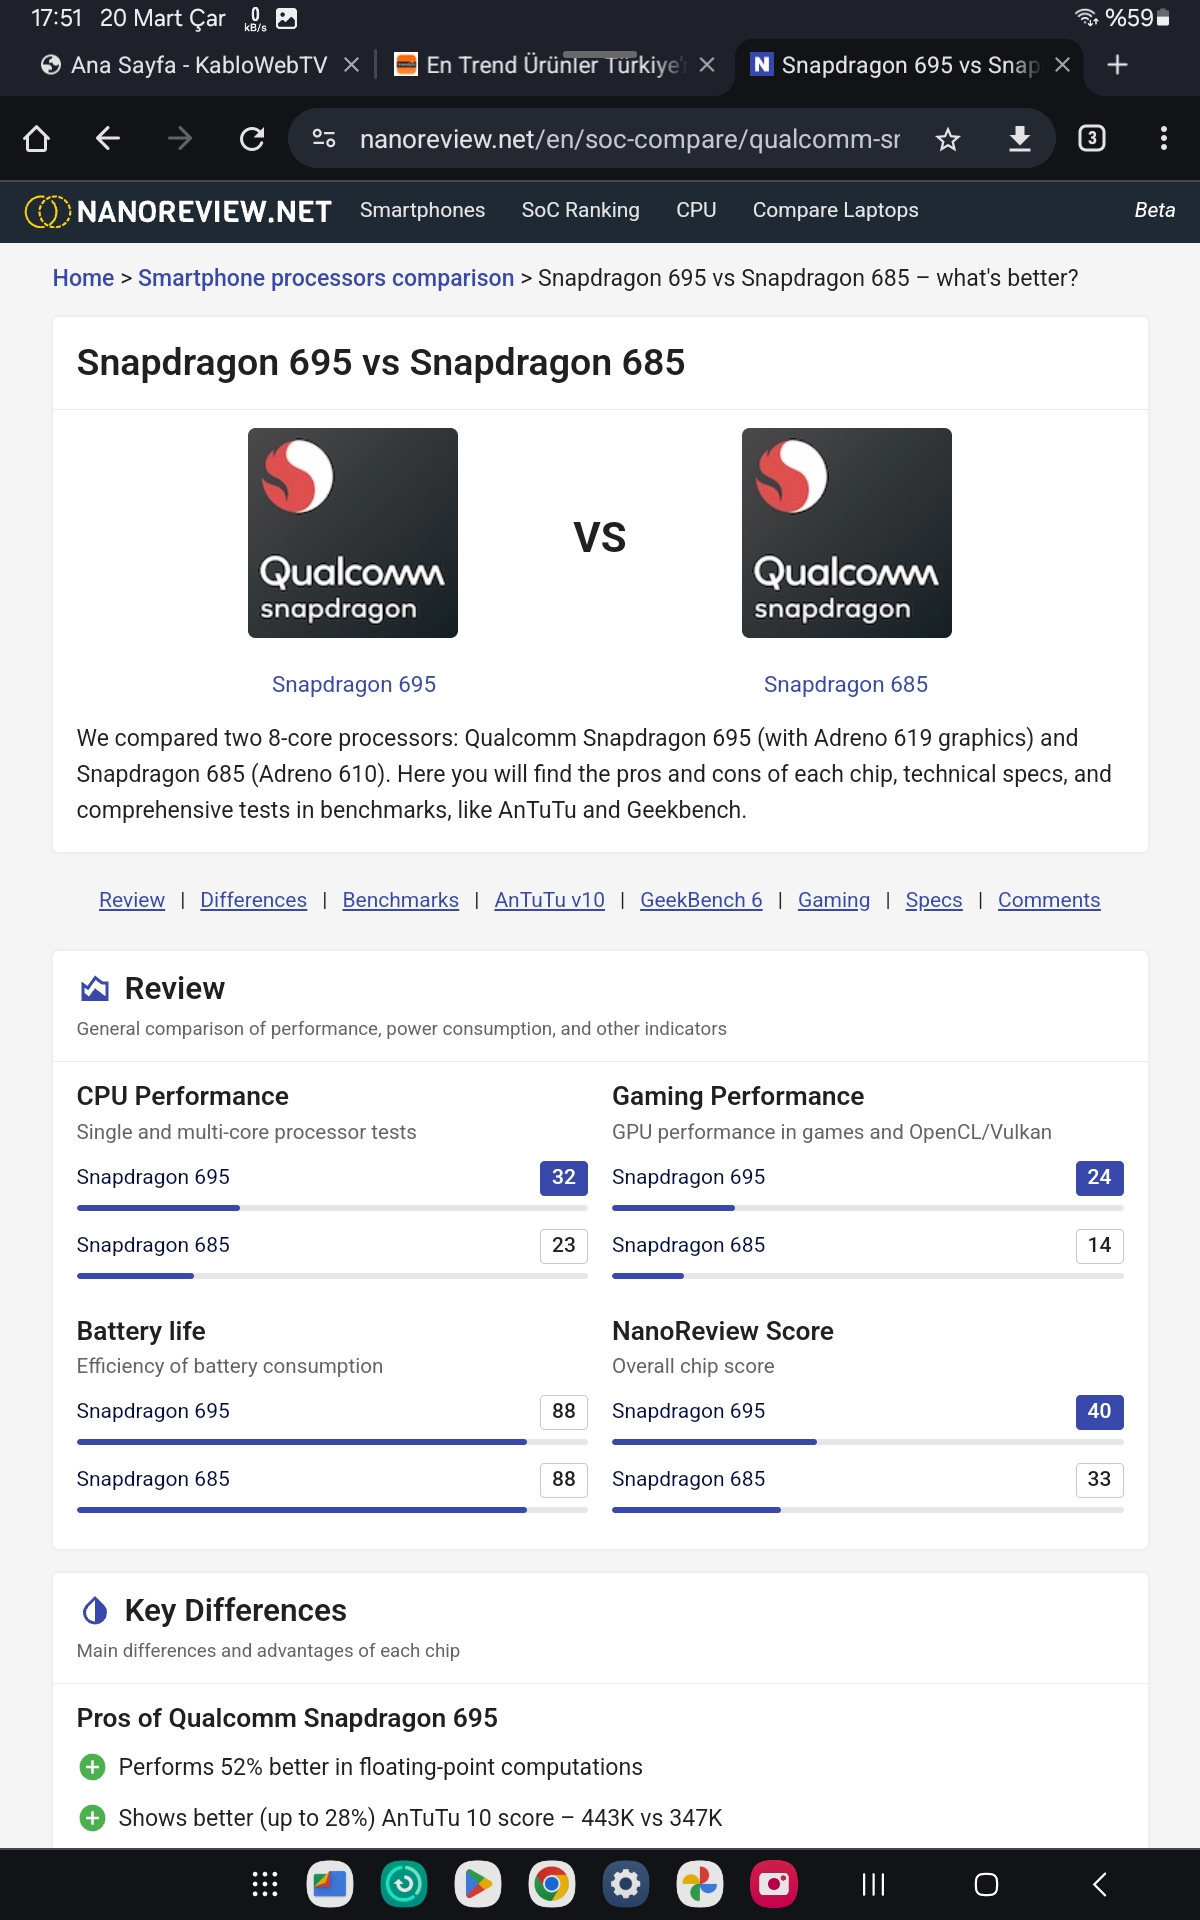
Task: Open a new tab with plus icon
Action: (x=1118, y=65)
